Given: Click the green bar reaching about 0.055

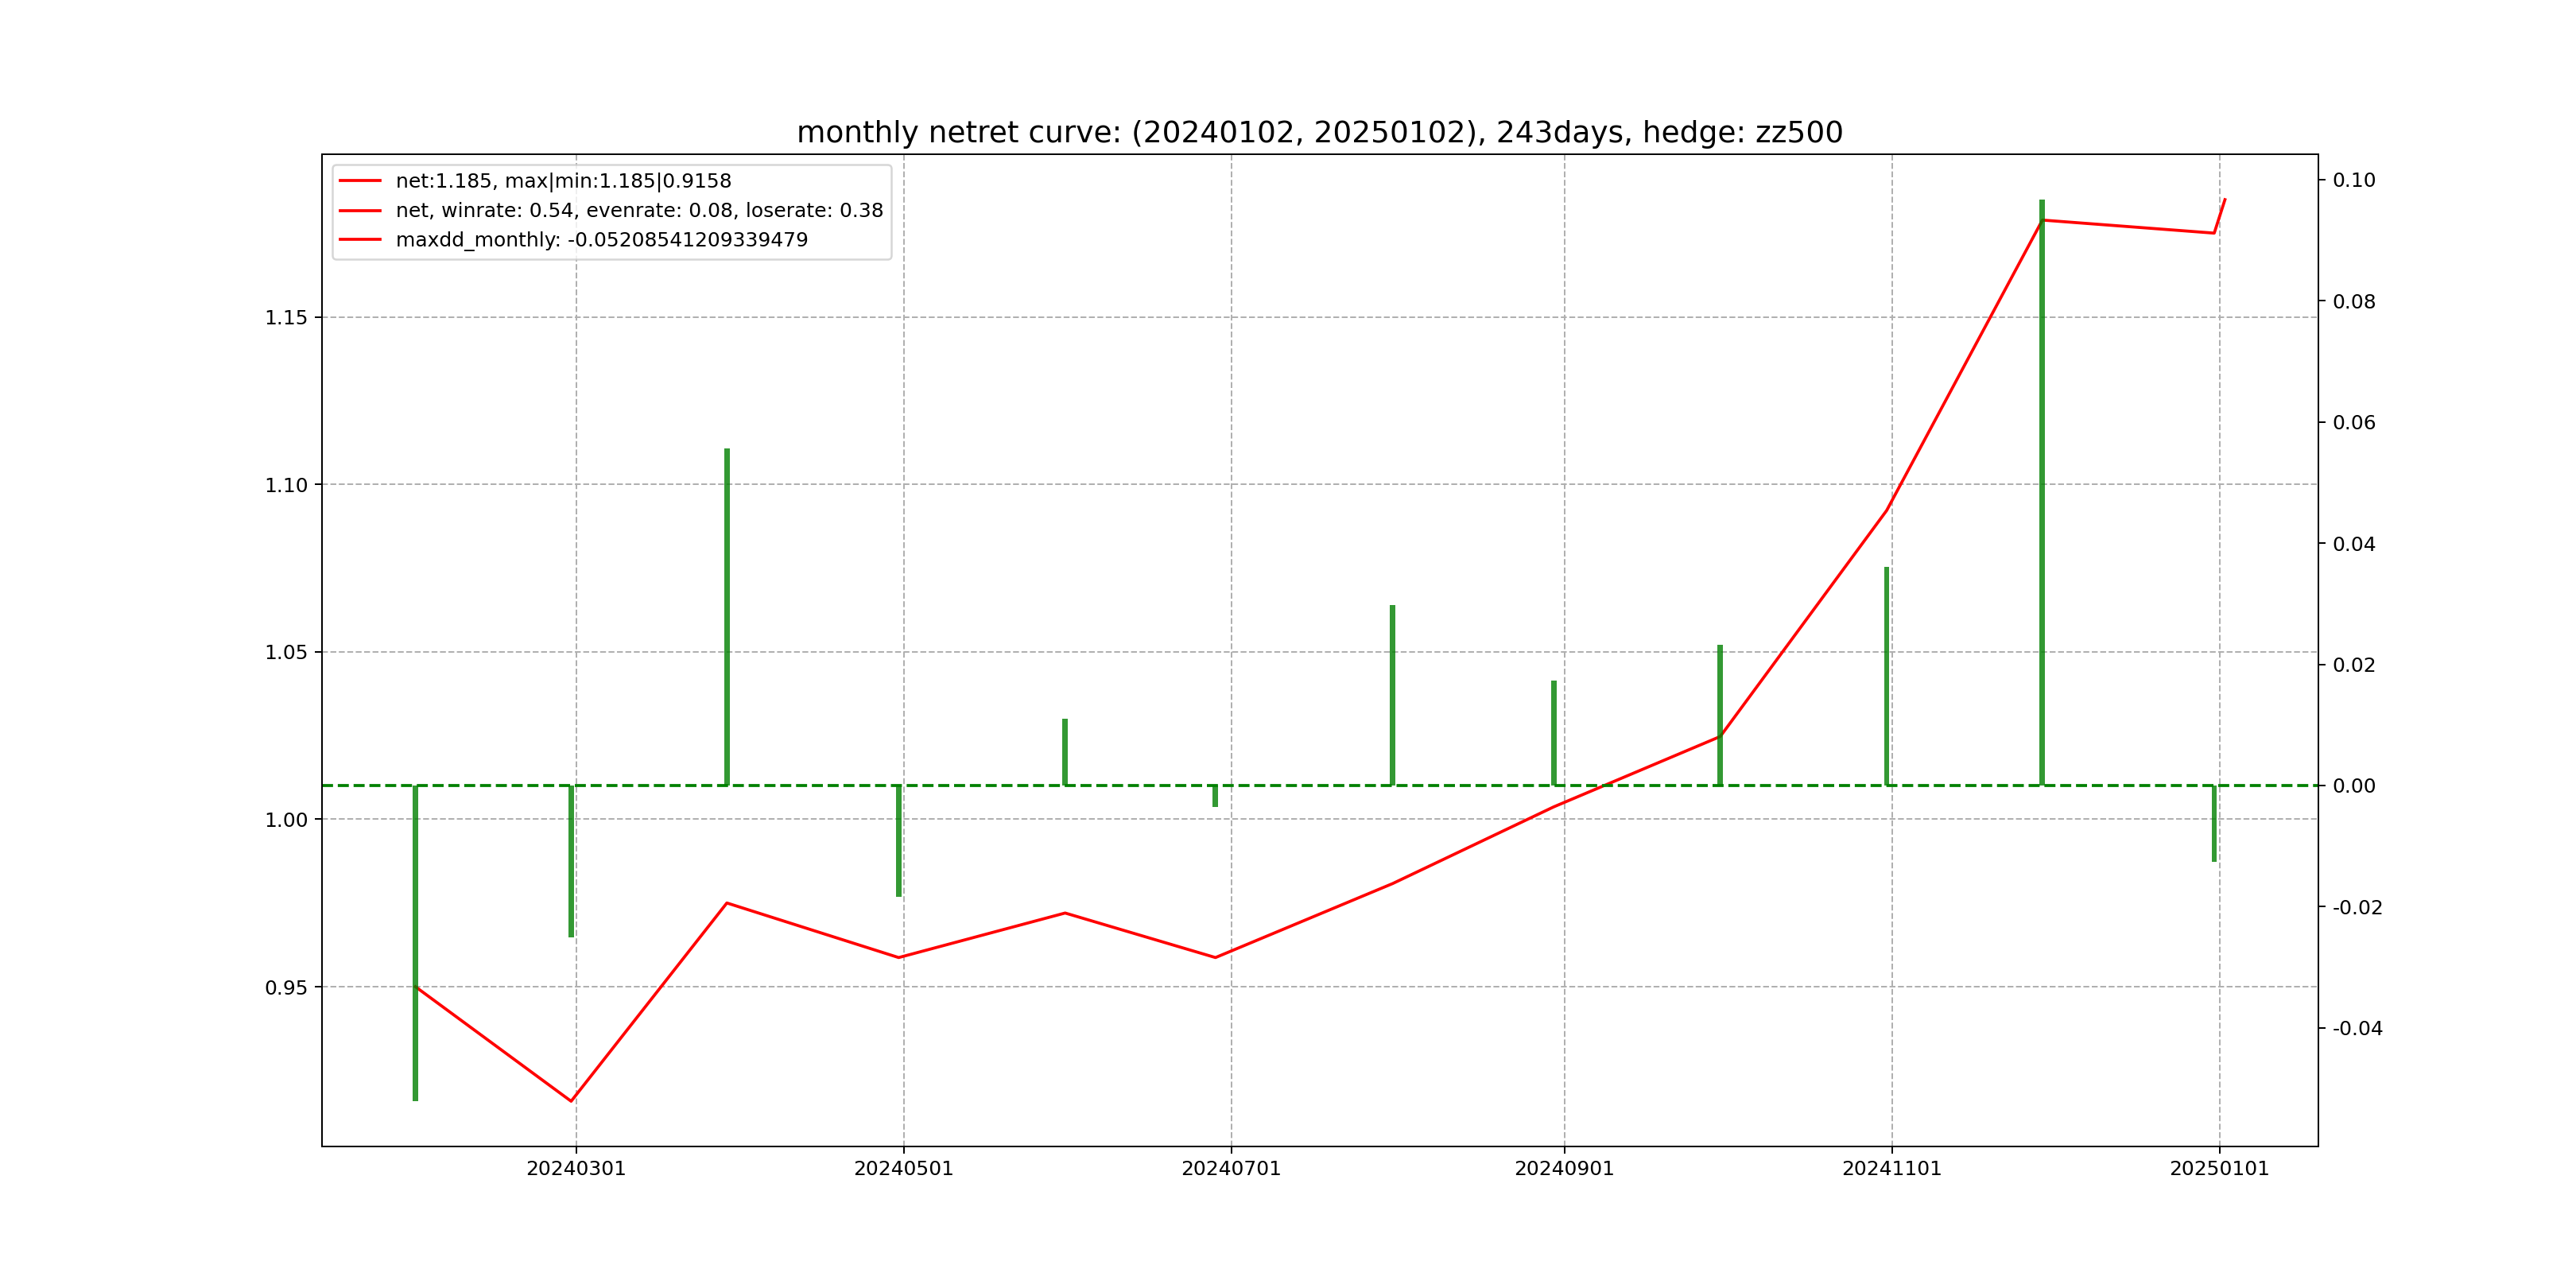Looking at the screenshot, I should pos(727,615).
